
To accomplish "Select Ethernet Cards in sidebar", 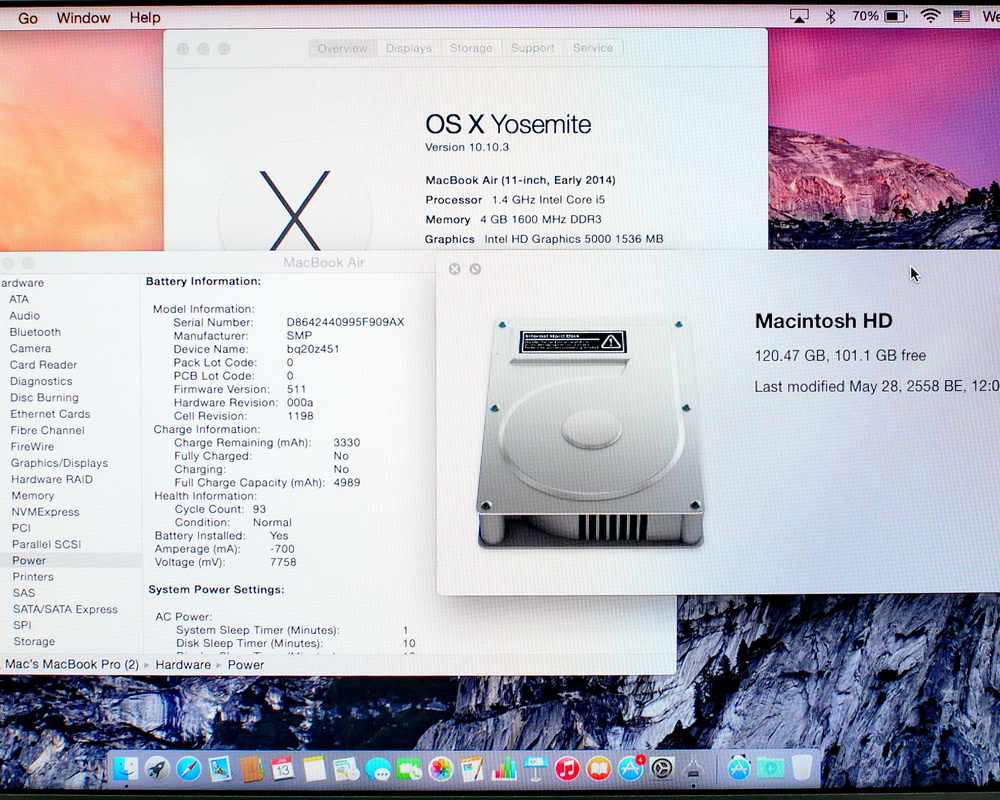I will 50,414.
